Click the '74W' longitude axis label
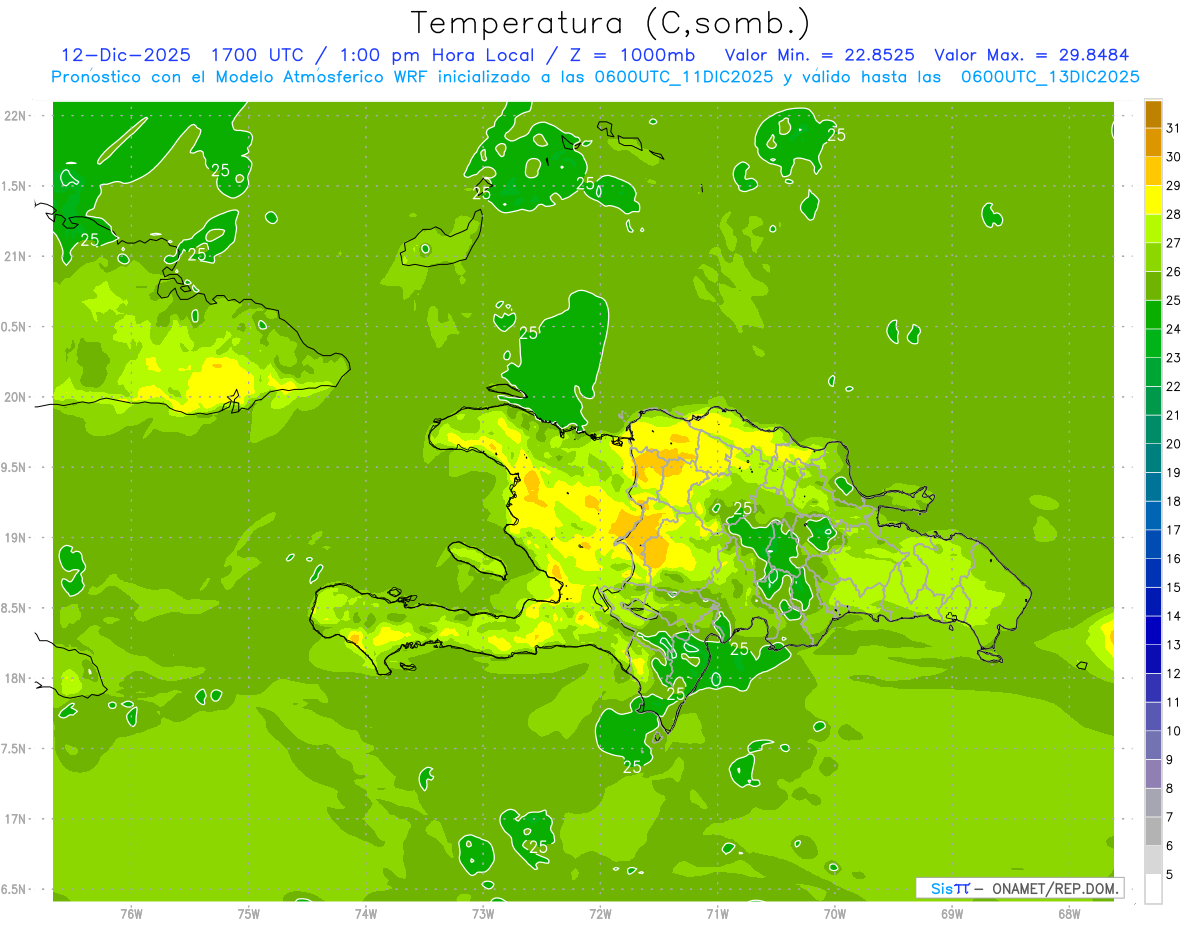 click(x=366, y=913)
